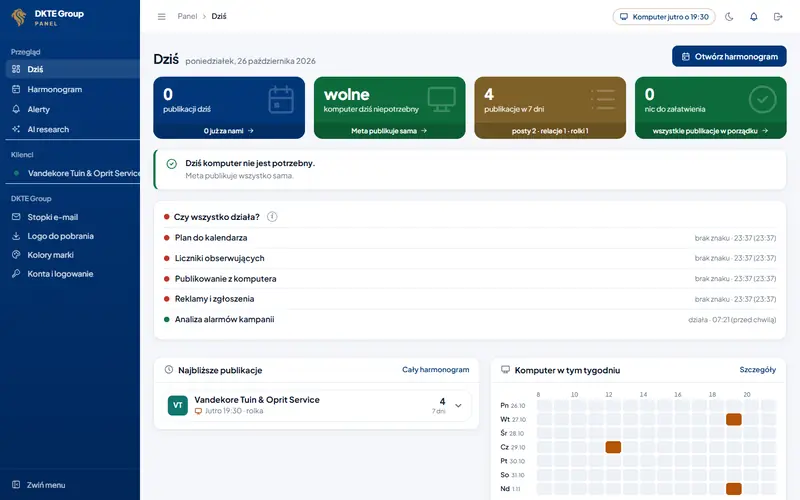
Task: Click the logout icon in top bar
Action: pyautogui.click(x=778, y=17)
